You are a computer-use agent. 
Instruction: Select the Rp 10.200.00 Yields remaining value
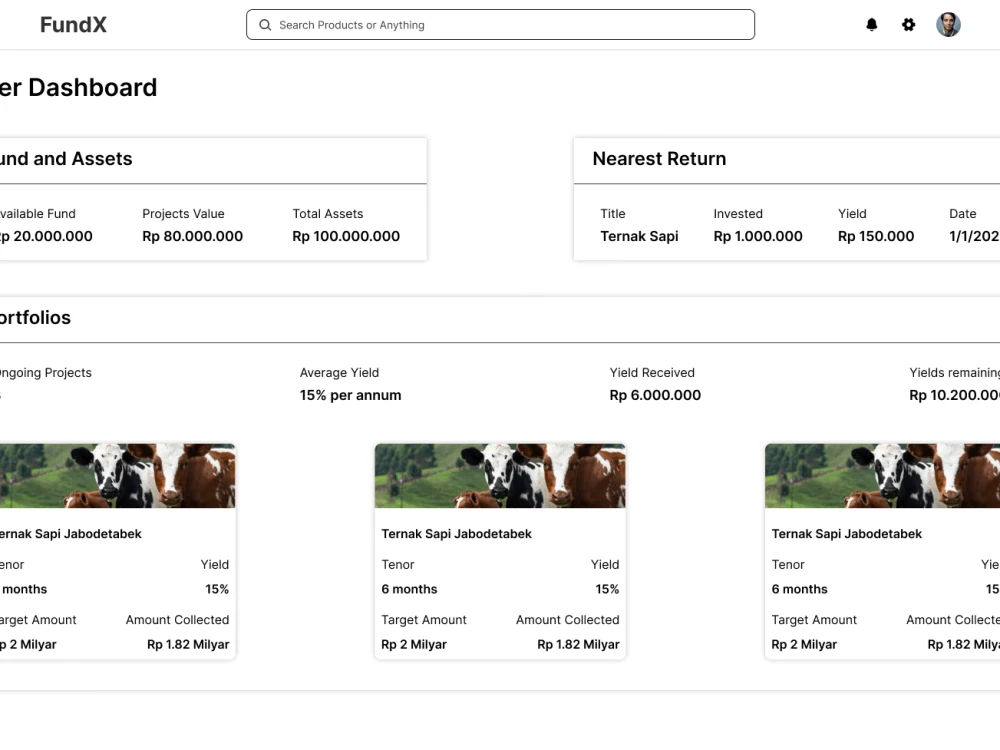click(x=955, y=395)
